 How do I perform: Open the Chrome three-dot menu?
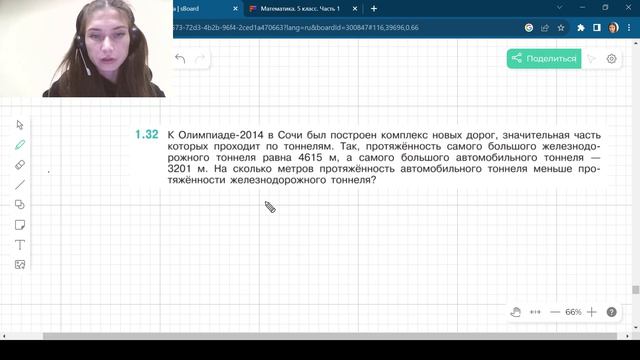pos(629,28)
